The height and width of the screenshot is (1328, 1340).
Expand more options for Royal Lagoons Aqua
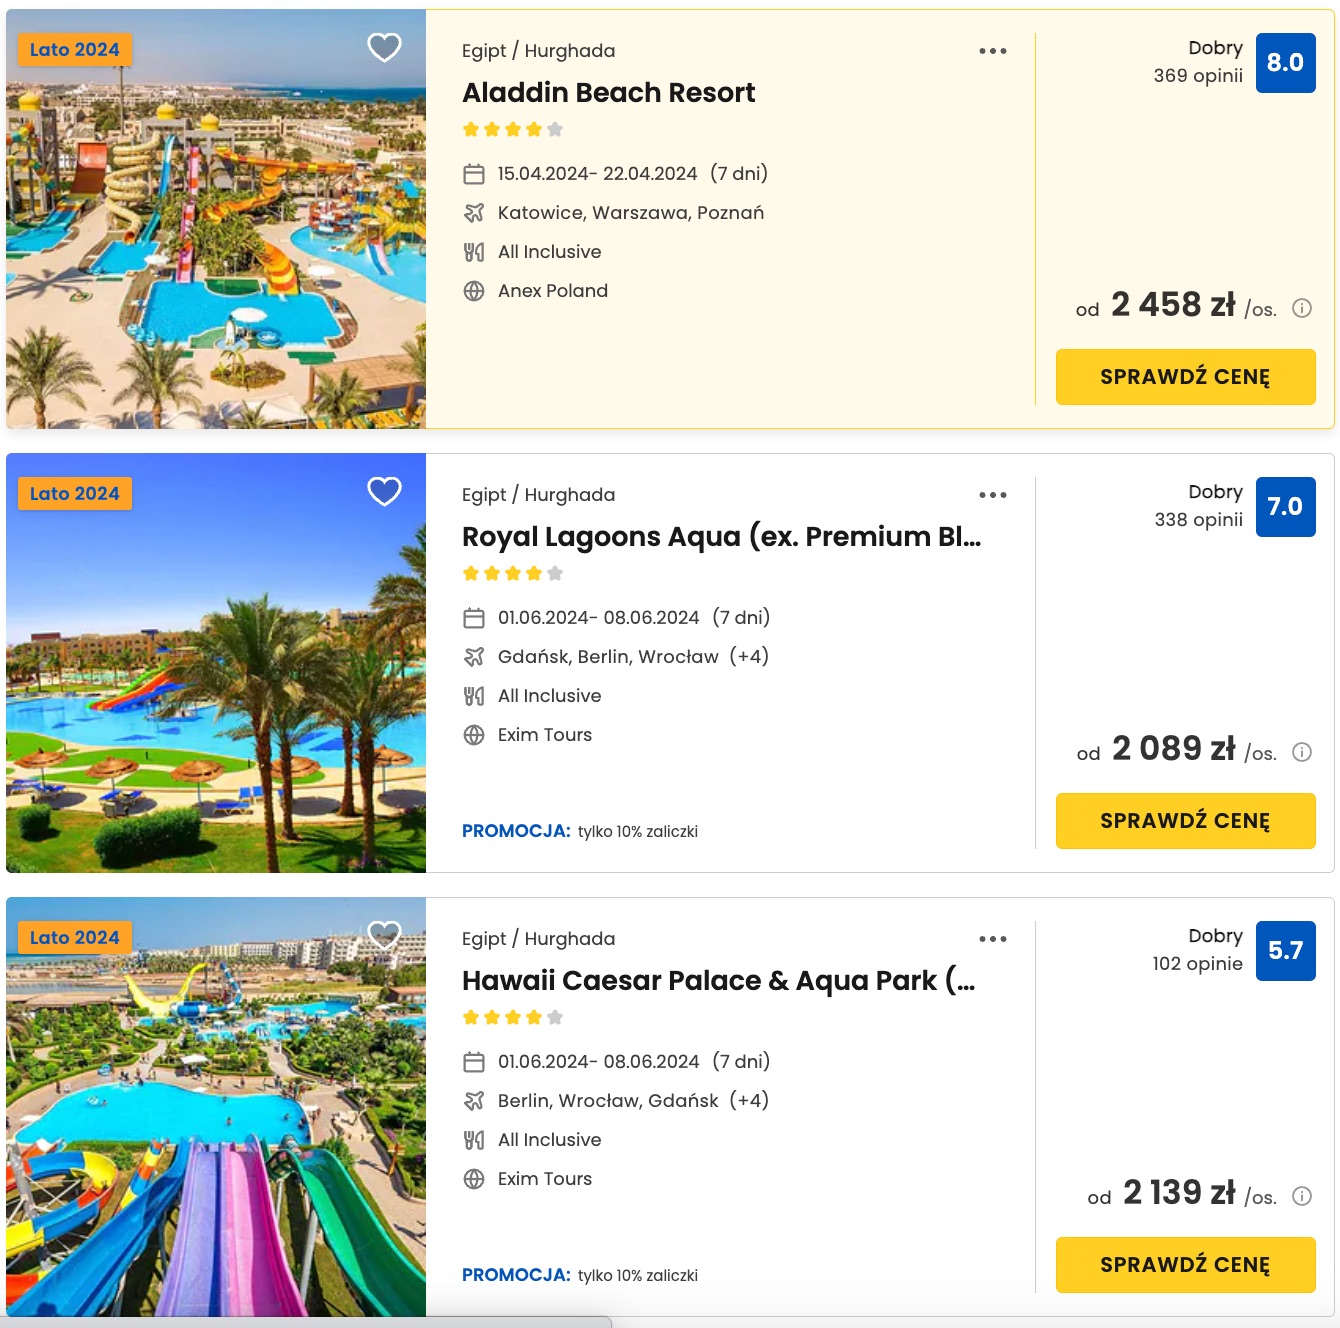point(993,495)
